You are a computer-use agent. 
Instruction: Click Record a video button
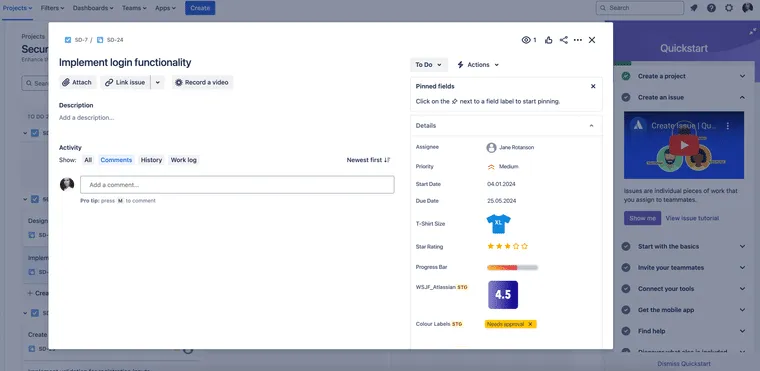(x=202, y=82)
